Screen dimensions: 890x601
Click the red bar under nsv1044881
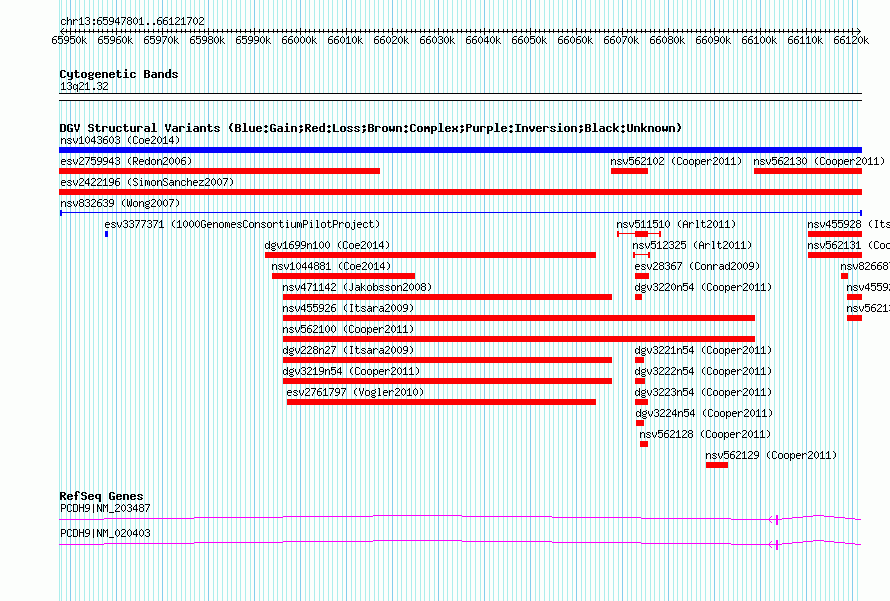[x=343, y=276]
